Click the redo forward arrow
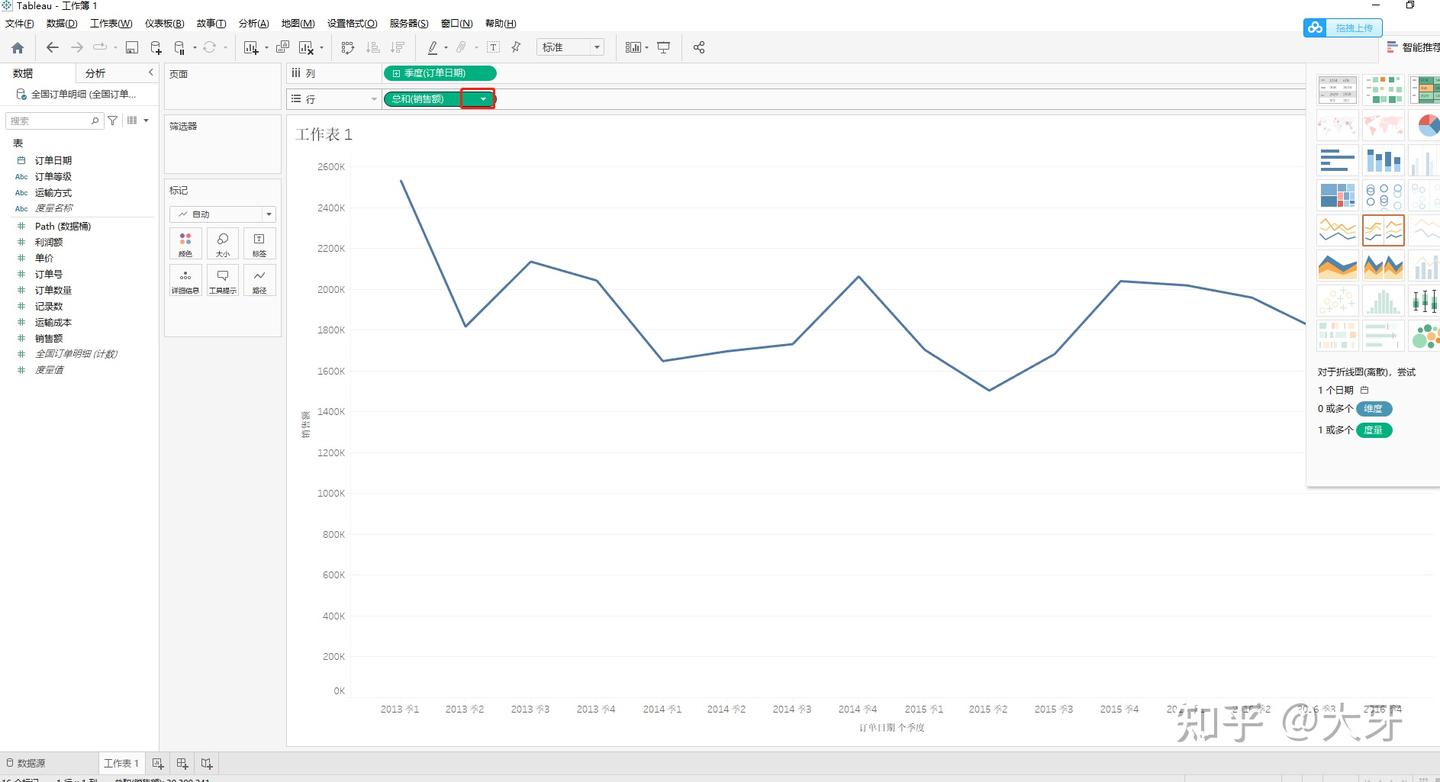 pyautogui.click(x=77, y=47)
